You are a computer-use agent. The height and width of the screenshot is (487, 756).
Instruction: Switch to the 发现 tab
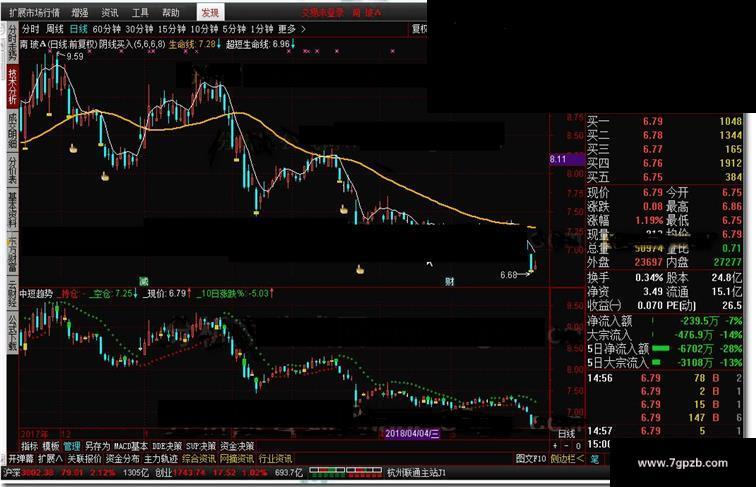click(210, 13)
